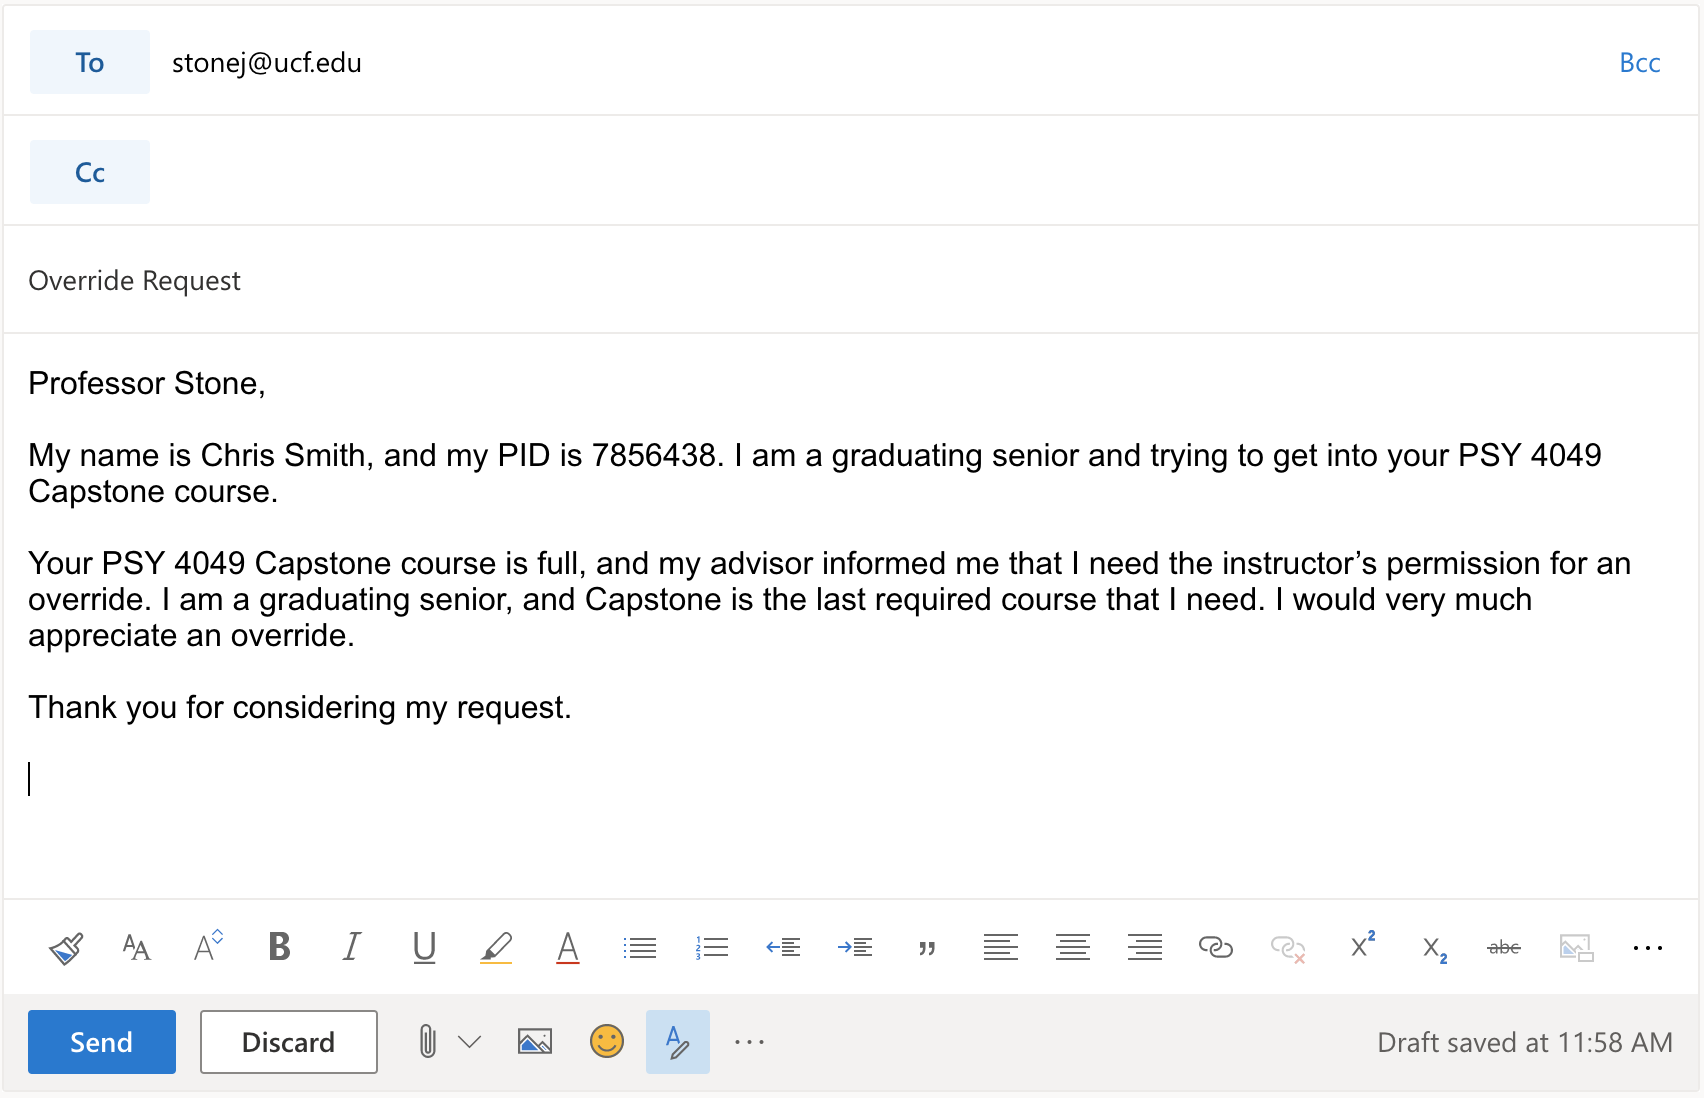Show the Bcc field
Viewport: 1704px width, 1098px height.
point(1639,63)
